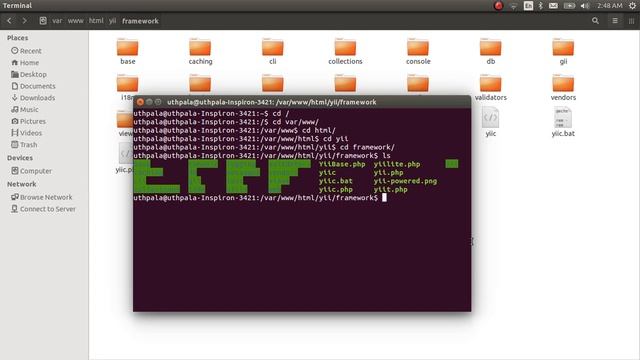640x360 pixels.
Task: Open Music in sidebar
Action: point(24,109)
